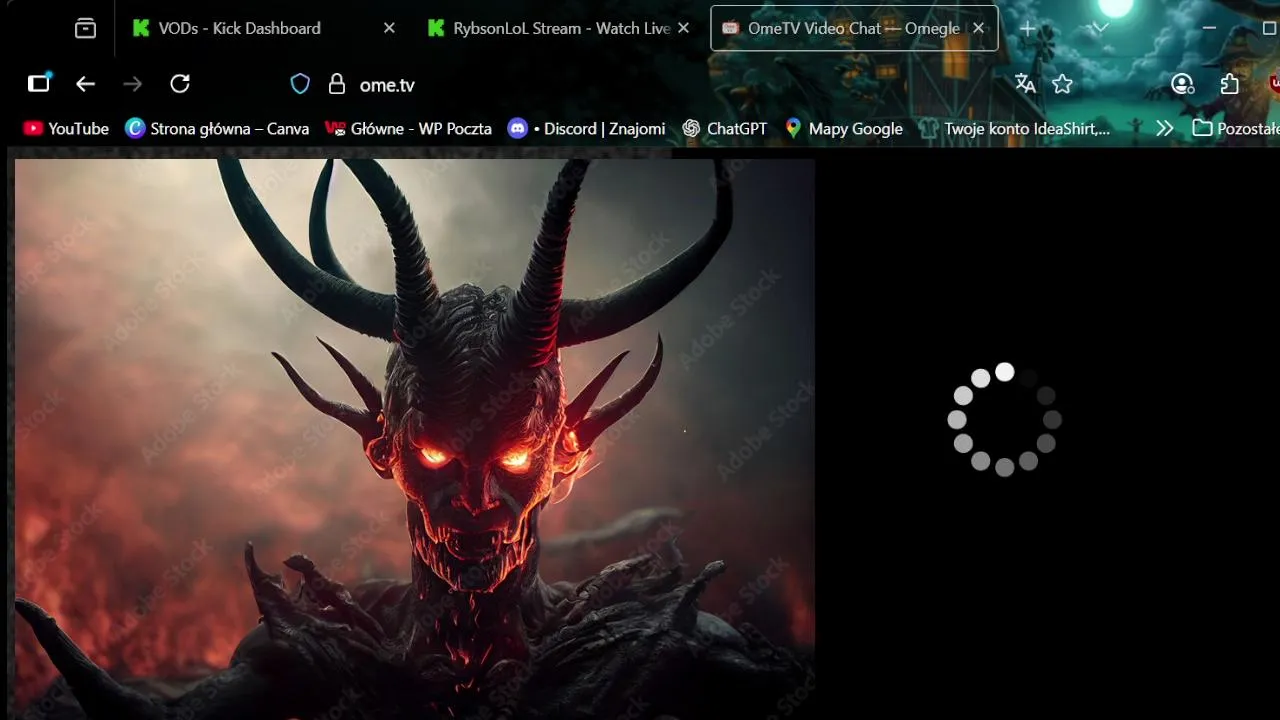Image resolution: width=1280 pixels, height=720 pixels.
Task: Open the Firefox View tabs icon
Action: [85, 28]
